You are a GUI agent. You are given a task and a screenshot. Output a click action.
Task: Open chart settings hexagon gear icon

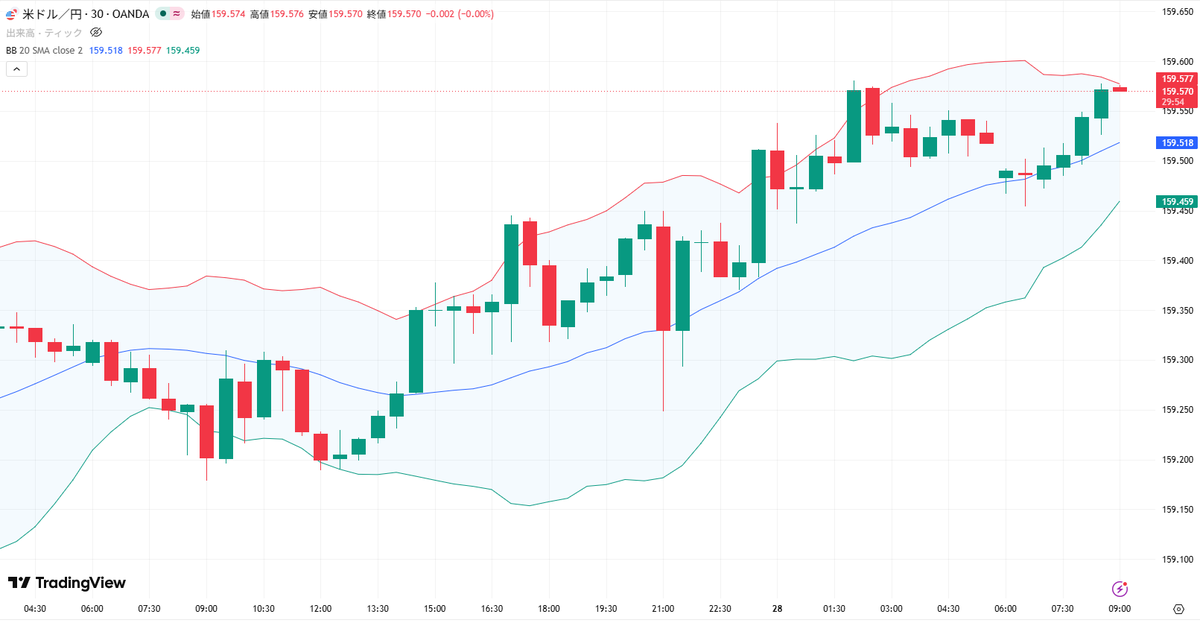click(x=1177, y=608)
